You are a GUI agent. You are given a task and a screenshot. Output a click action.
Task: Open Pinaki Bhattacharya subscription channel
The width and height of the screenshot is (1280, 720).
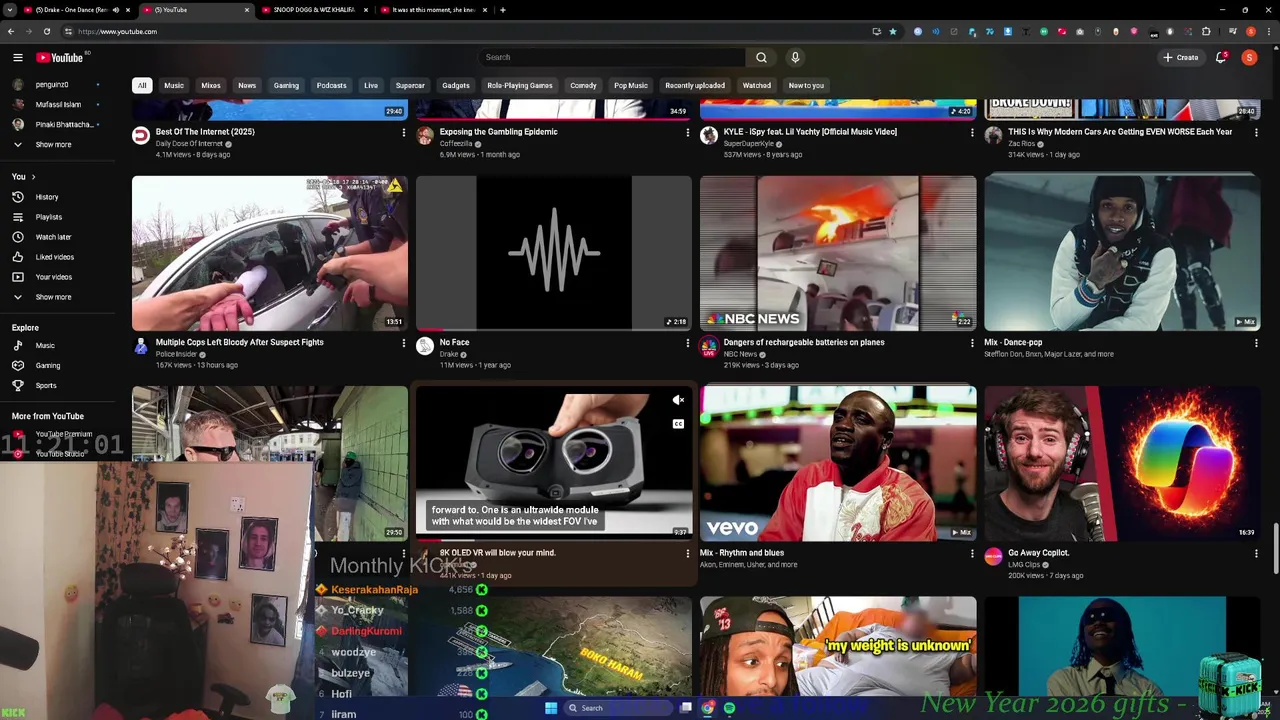[63, 125]
